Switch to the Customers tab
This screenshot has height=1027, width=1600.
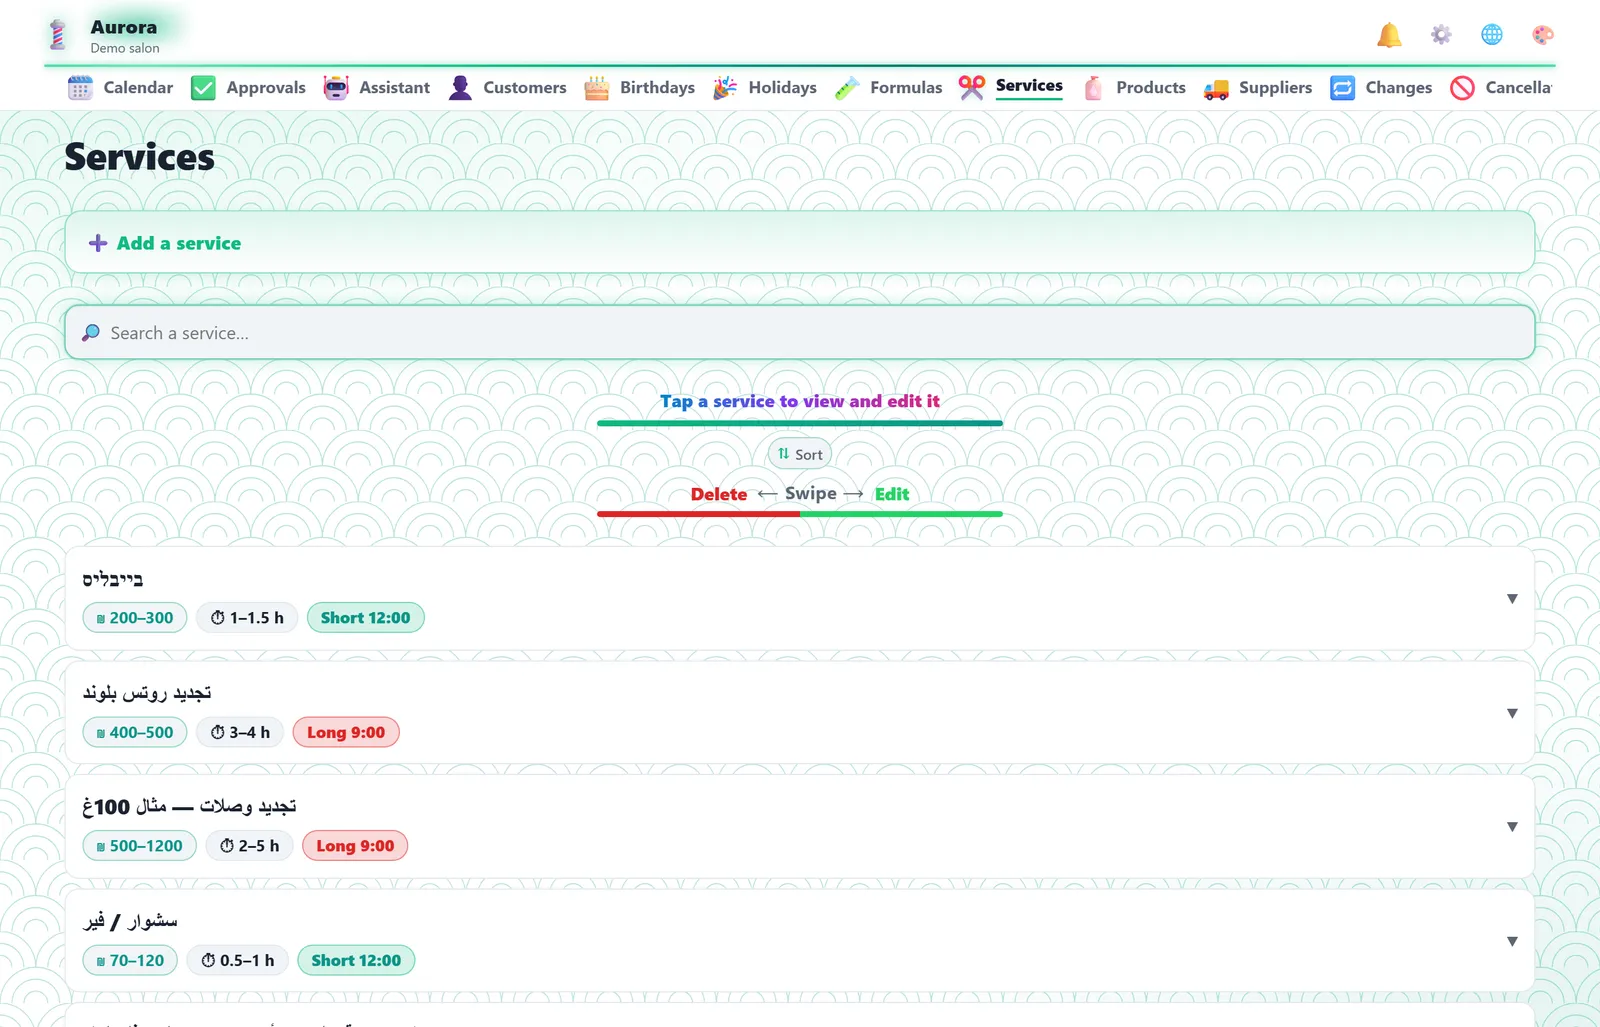tap(507, 88)
